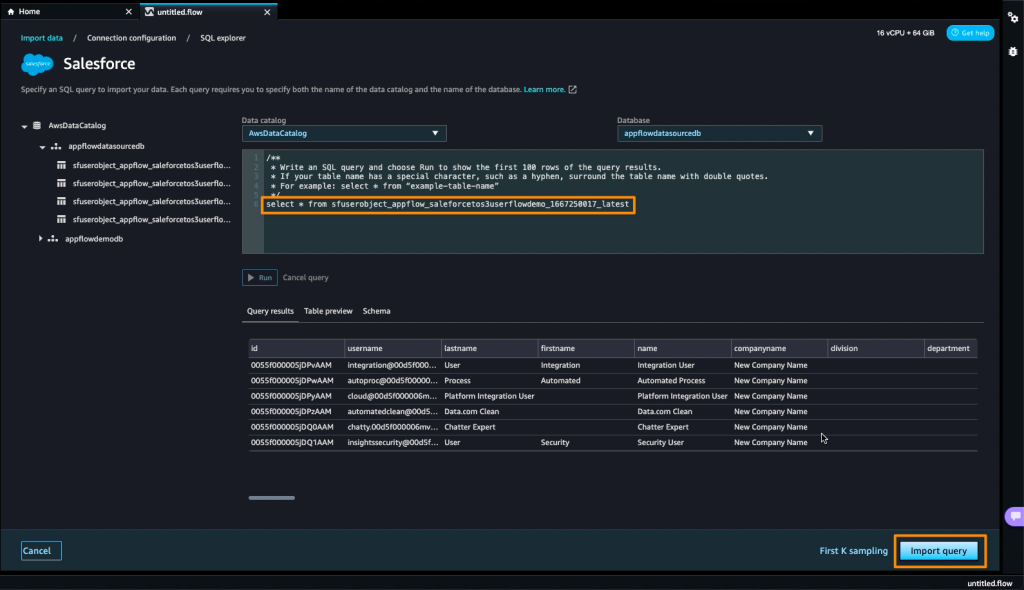Image resolution: width=1024 pixels, height=590 pixels.
Task: Collapse the appflowdatasourcedb tree node
Action: [x=42, y=146]
